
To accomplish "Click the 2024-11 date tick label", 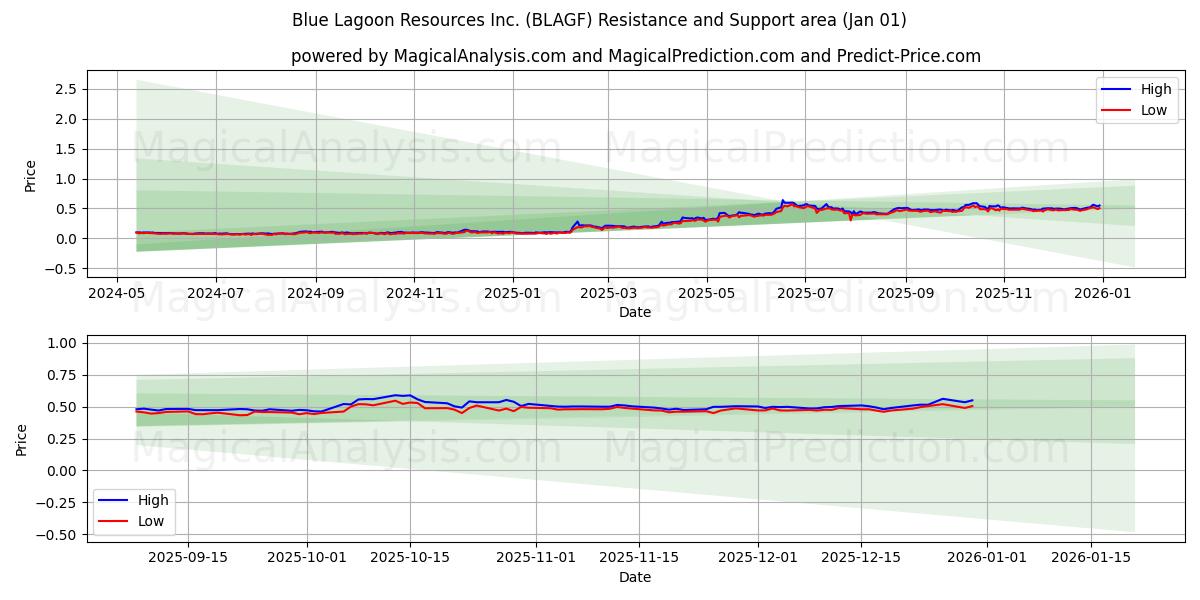I will coord(414,294).
